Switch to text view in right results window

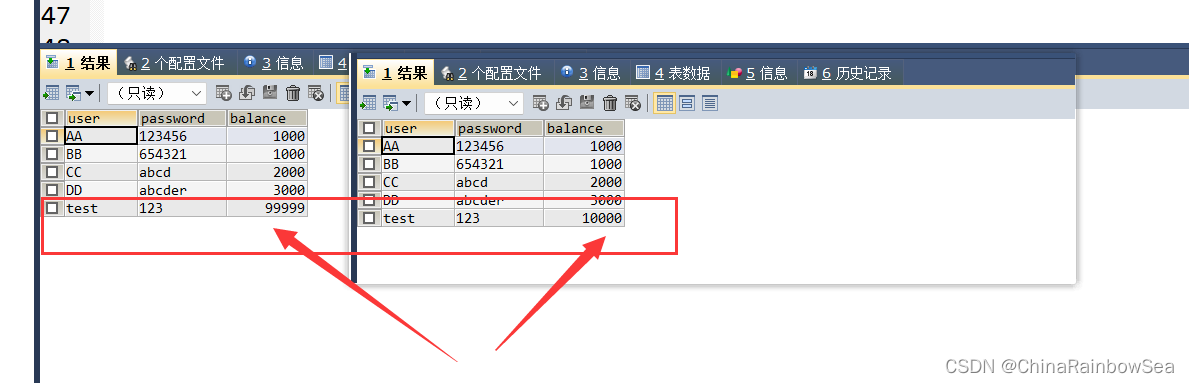point(710,102)
